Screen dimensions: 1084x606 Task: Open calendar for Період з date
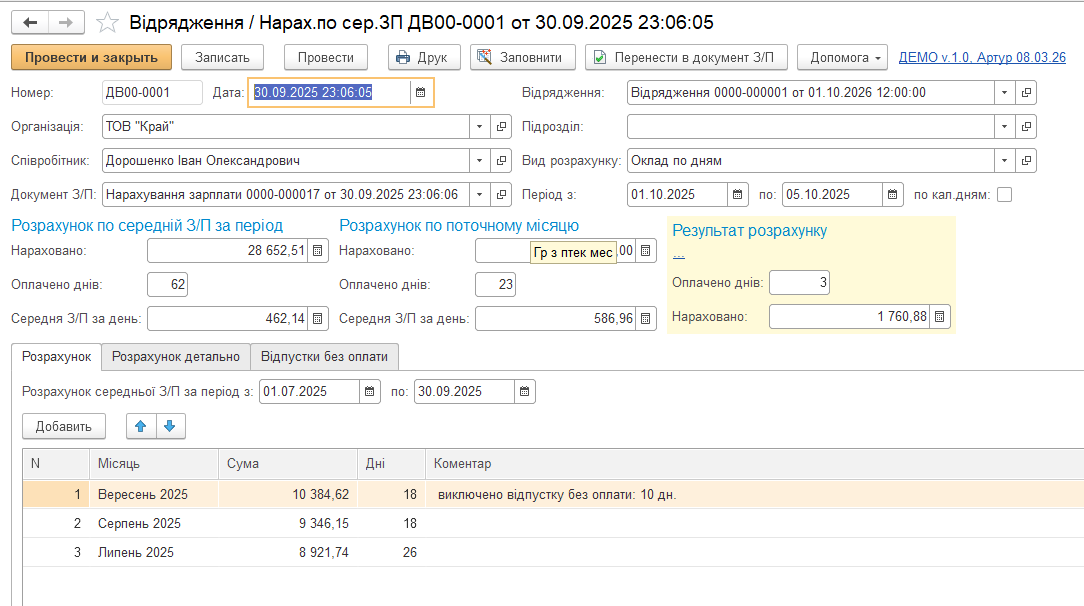tap(737, 195)
